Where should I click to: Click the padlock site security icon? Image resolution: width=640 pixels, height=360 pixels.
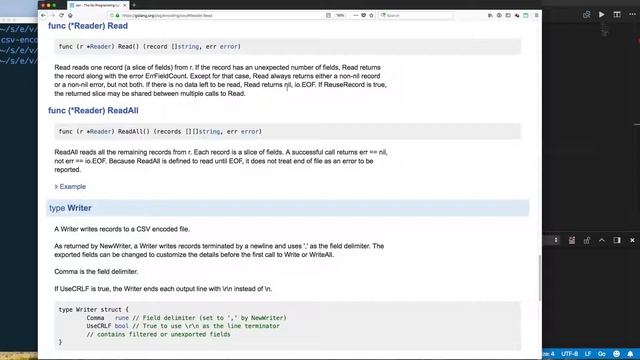click(x=118, y=15)
